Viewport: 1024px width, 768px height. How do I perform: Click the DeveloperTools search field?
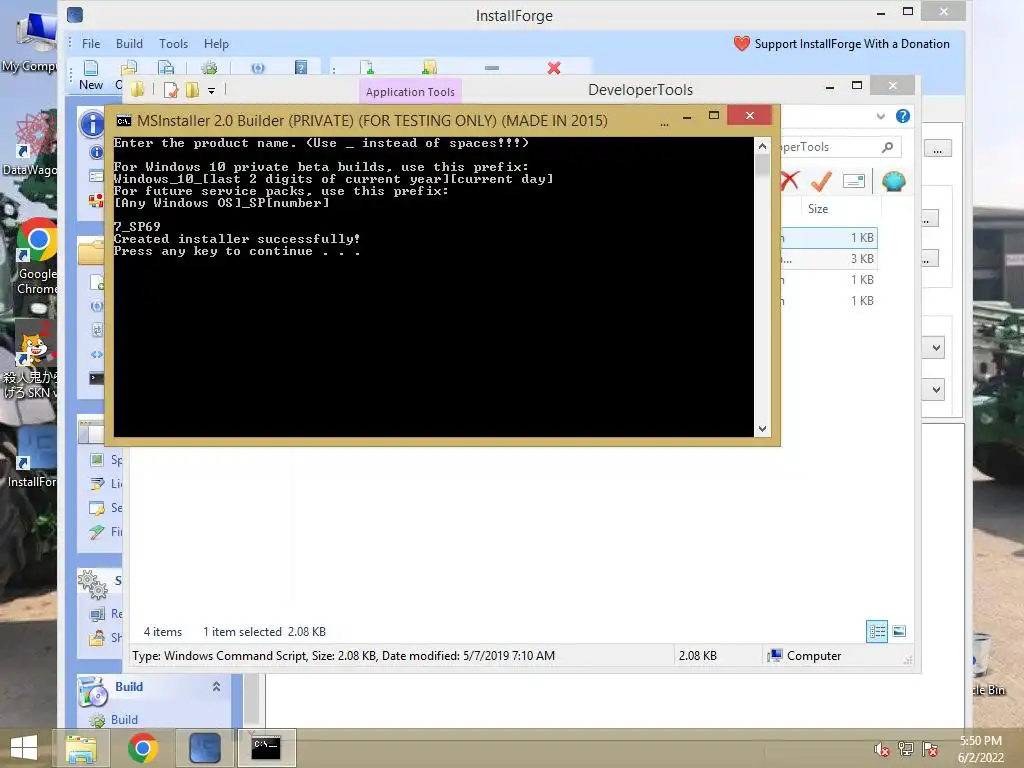pyautogui.click(x=840, y=147)
